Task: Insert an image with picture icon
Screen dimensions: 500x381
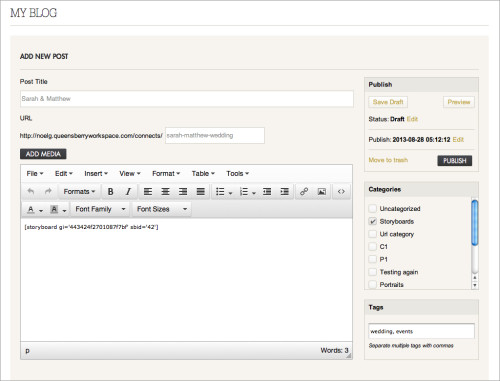Action: pos(322,192)
